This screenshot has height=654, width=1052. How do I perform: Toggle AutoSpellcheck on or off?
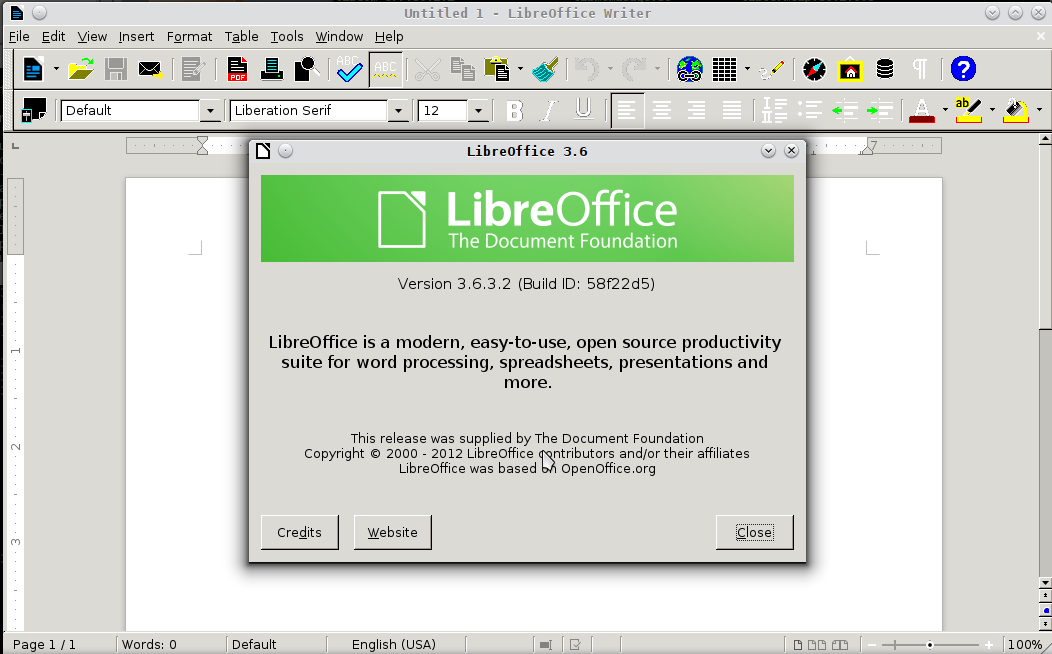pos(385,69)
